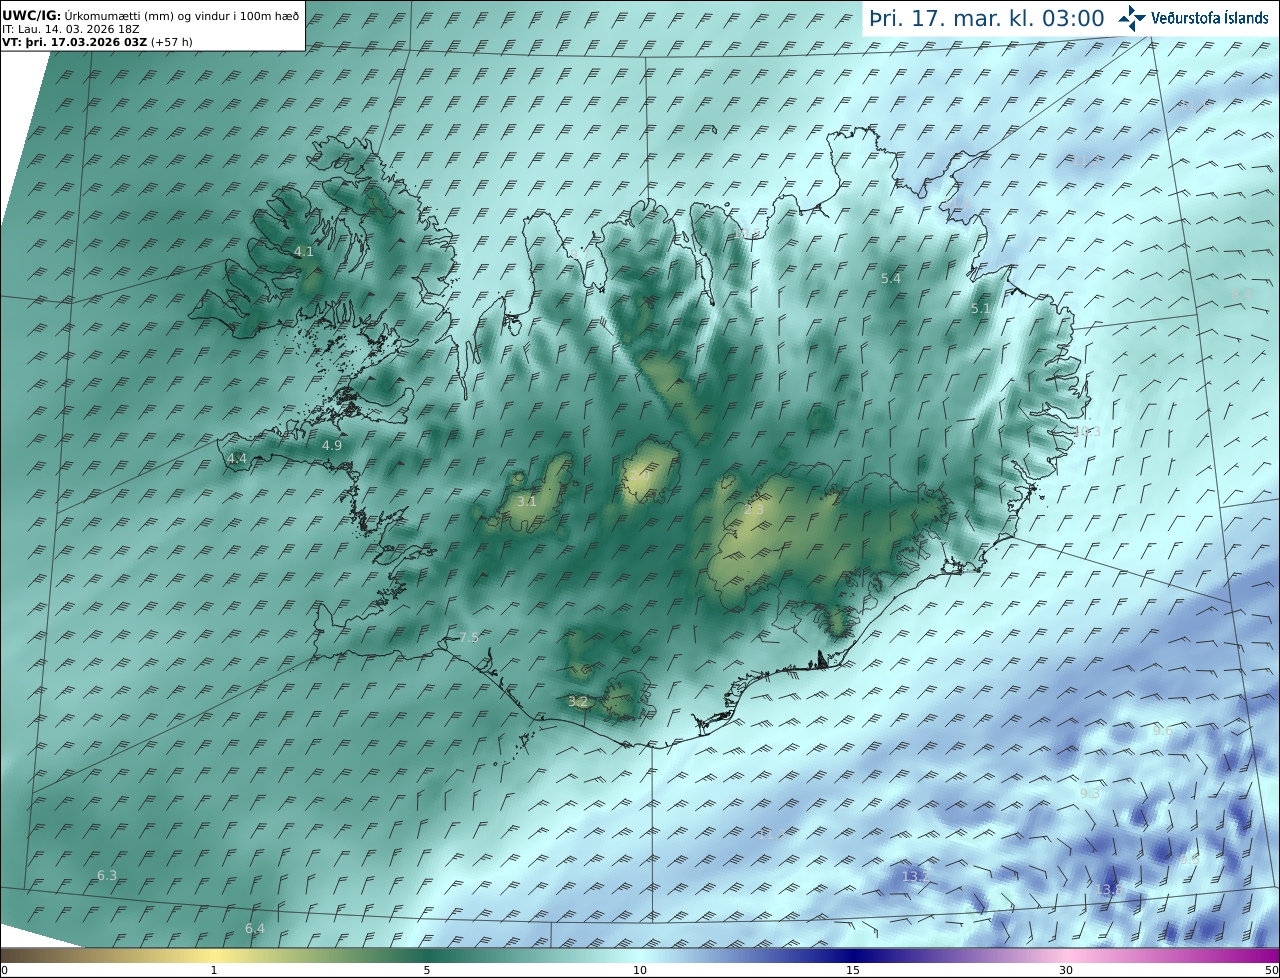Click the 13.8 value in the southeast sea
The height and width of the screenshot is (978, 1280).
coord(1108,890)
